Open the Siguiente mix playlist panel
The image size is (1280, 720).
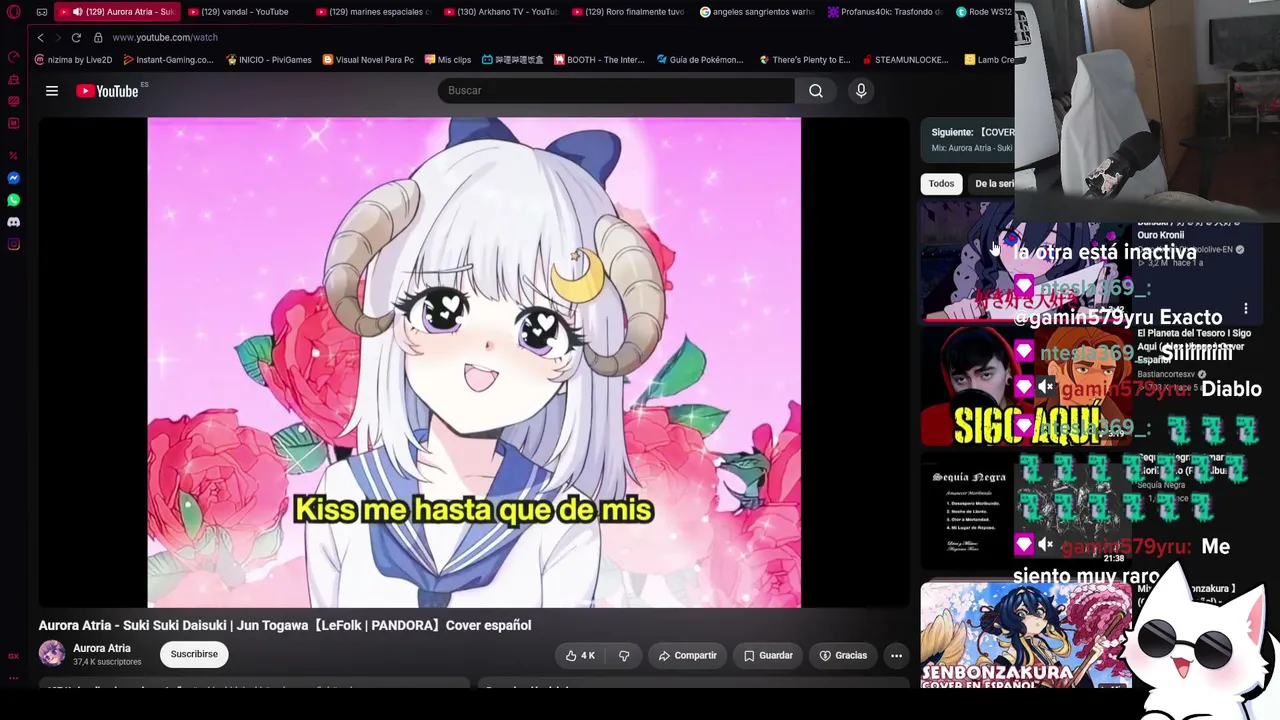(968, 140)
